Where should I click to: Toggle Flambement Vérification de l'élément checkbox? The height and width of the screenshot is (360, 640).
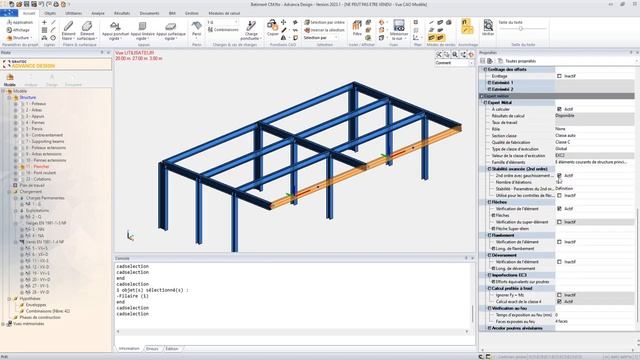pos(559,242)
